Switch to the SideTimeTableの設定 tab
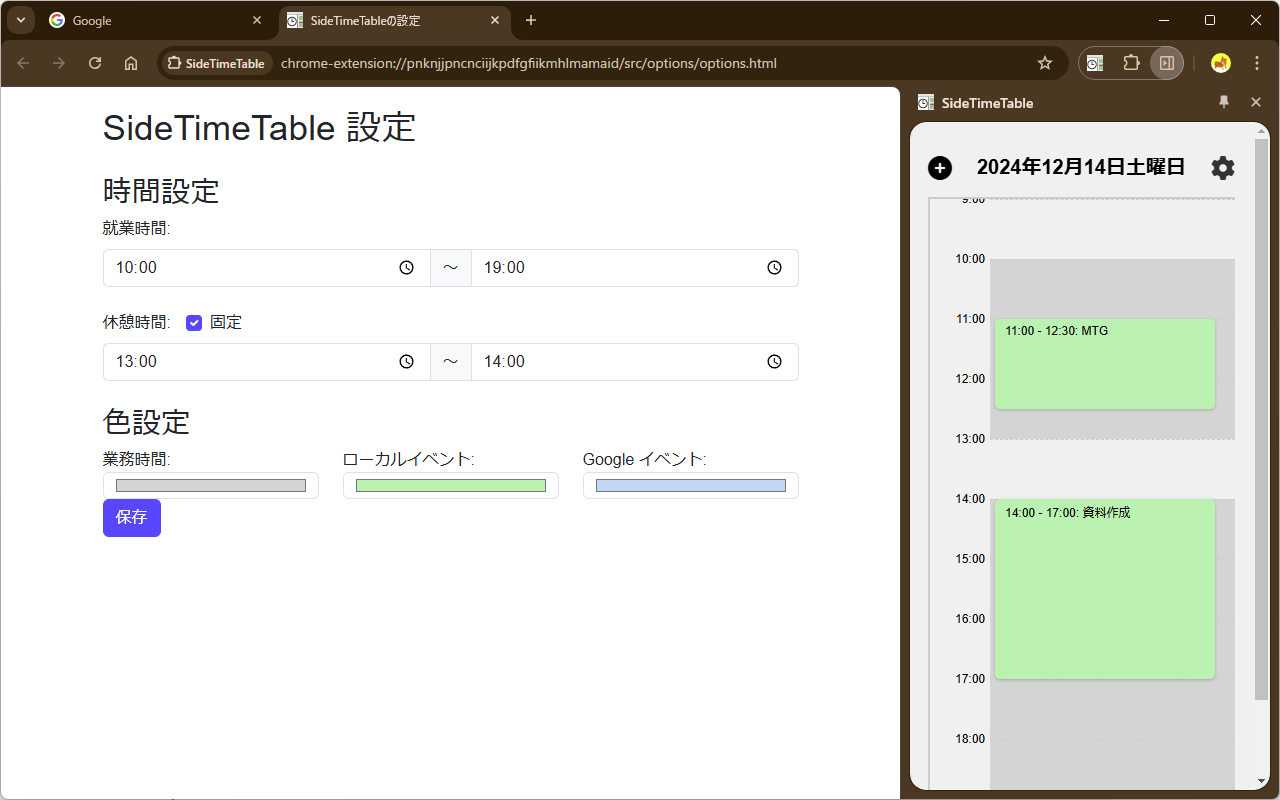 (x=380, y=20)
